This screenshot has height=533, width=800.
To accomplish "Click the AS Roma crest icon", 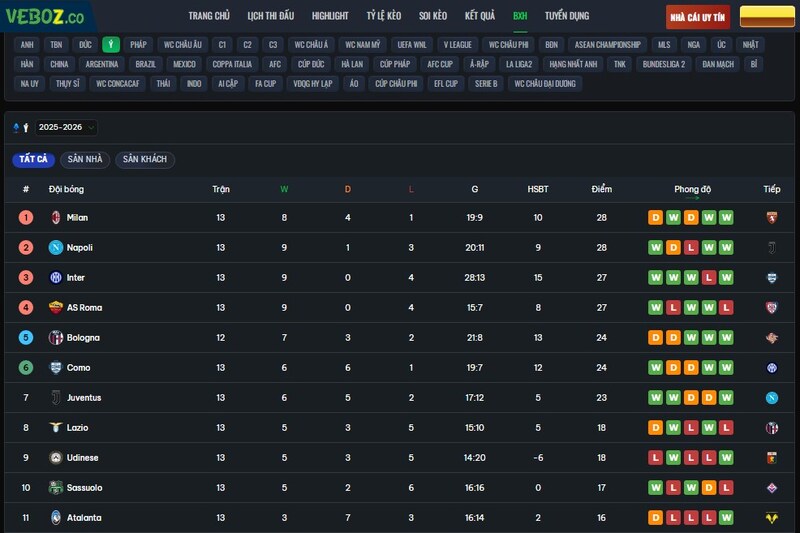I will (x=56, y=307).
